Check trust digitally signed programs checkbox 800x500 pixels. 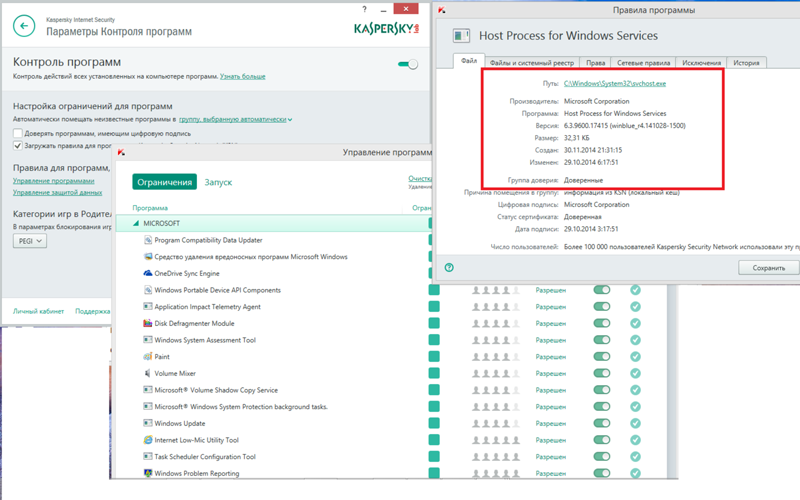point(18,133)
